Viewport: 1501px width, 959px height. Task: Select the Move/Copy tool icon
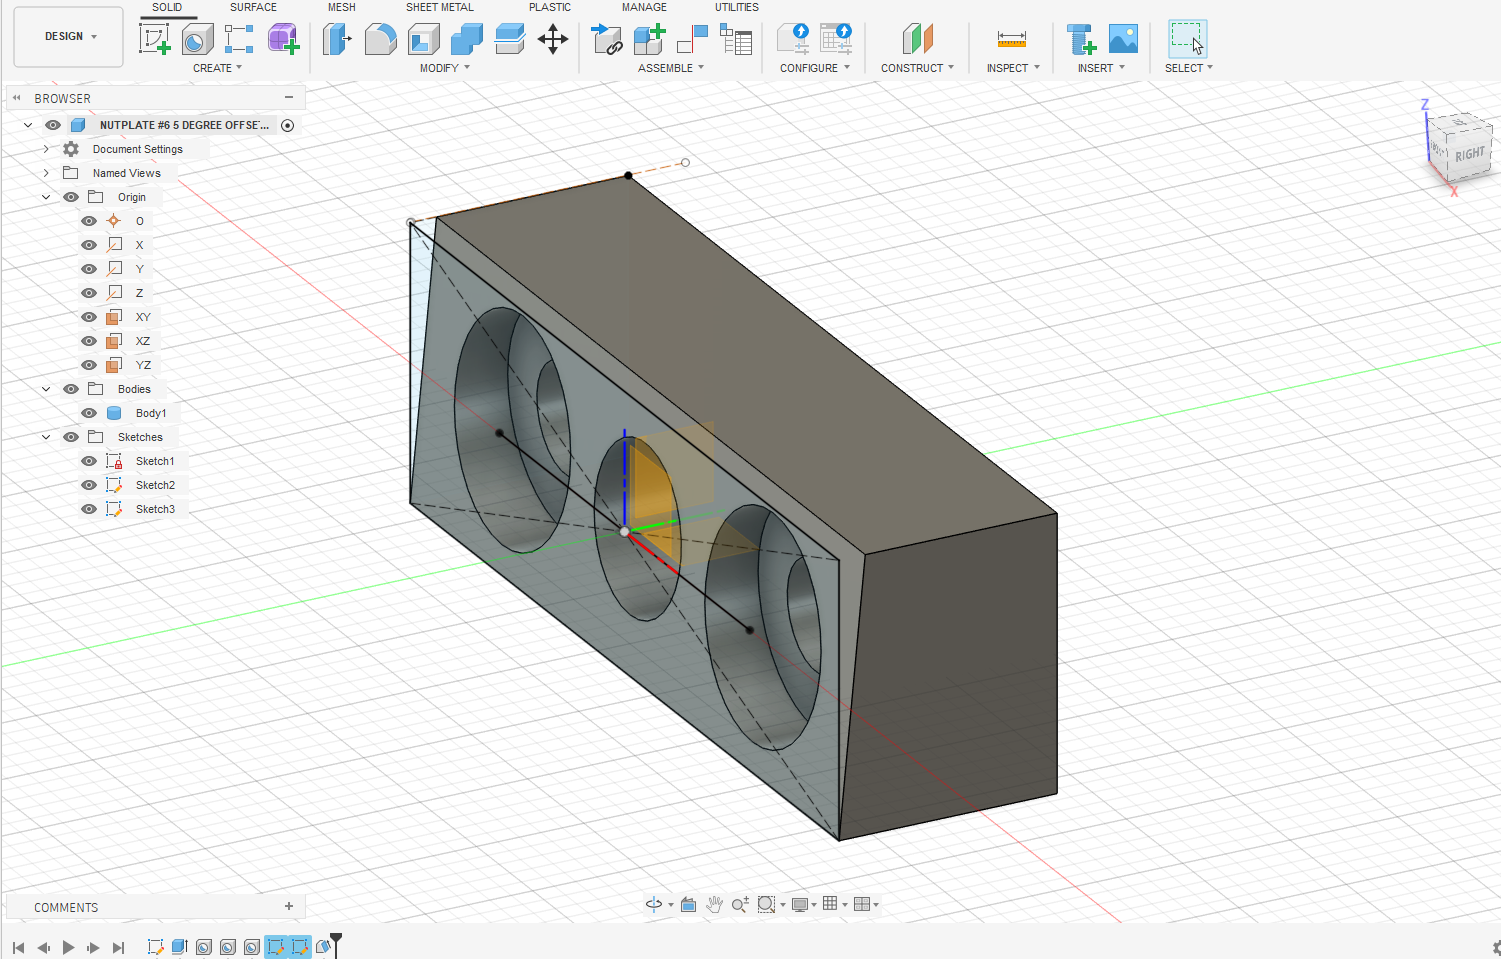[553, 39]
